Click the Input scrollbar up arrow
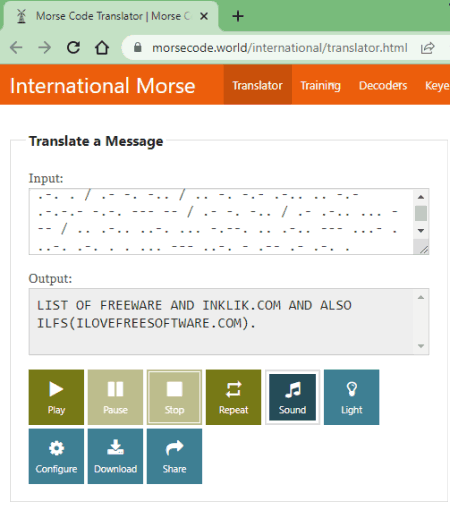 tap(421, 197)
